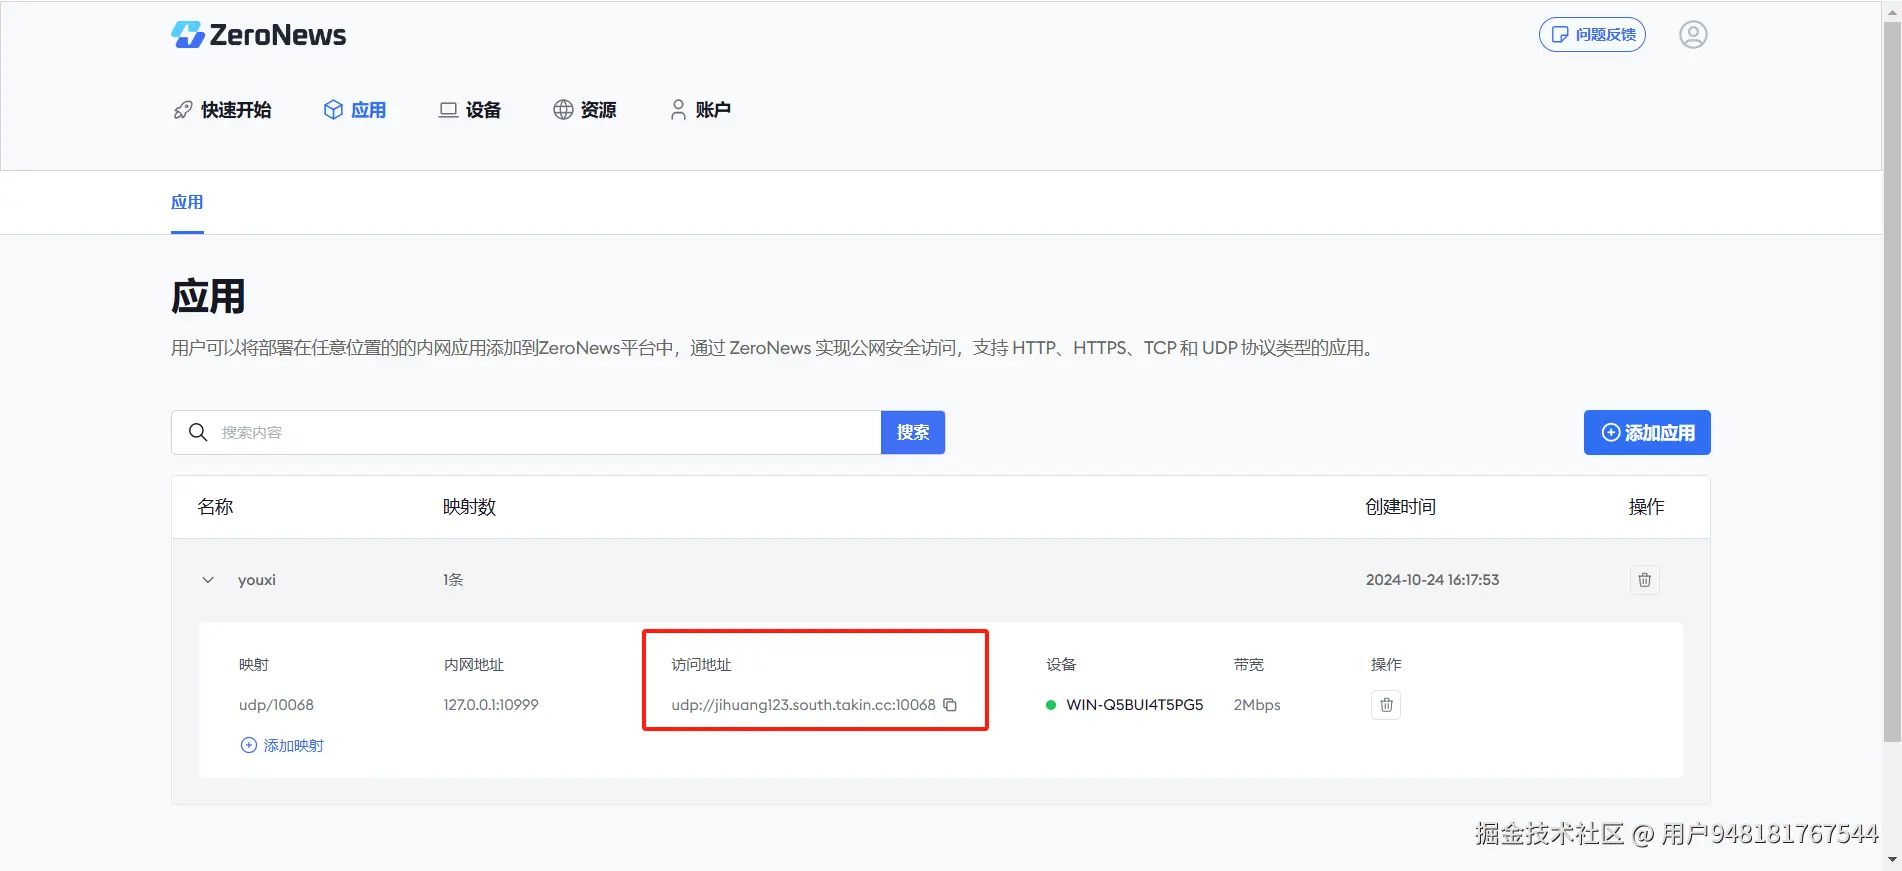Click the page vertical scrollbar
1902x871 pixels.
coord(1892,380)
